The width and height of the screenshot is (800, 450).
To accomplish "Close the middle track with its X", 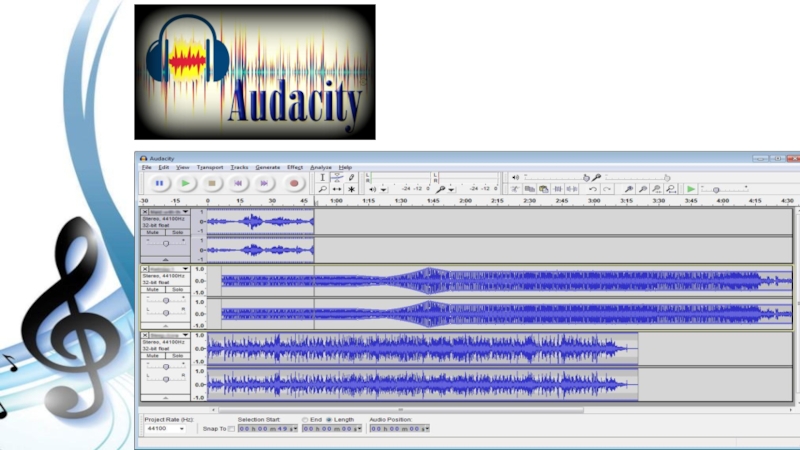I will click(x=145, y=269).
